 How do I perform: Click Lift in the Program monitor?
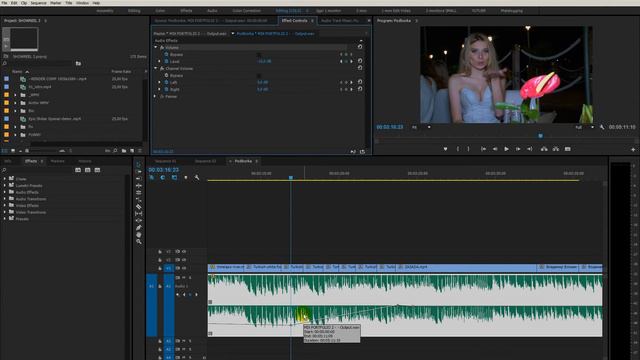pyautogui.click(x=544, y=149)
